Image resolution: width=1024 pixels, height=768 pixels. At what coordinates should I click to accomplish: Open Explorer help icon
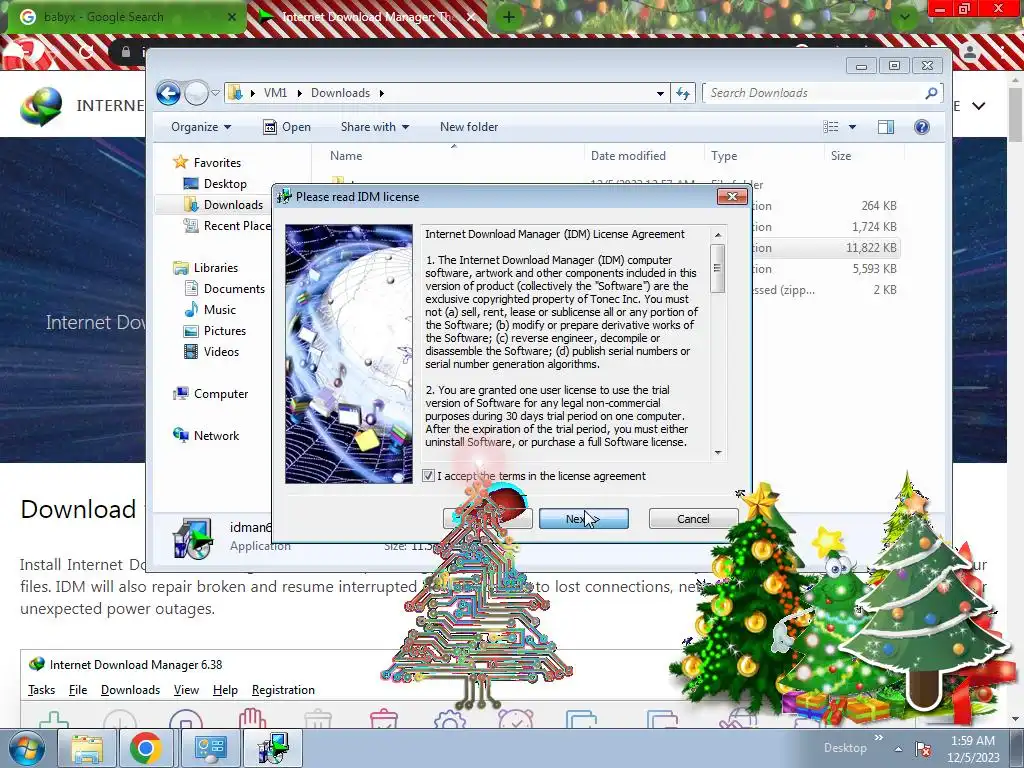pos(921,127)
